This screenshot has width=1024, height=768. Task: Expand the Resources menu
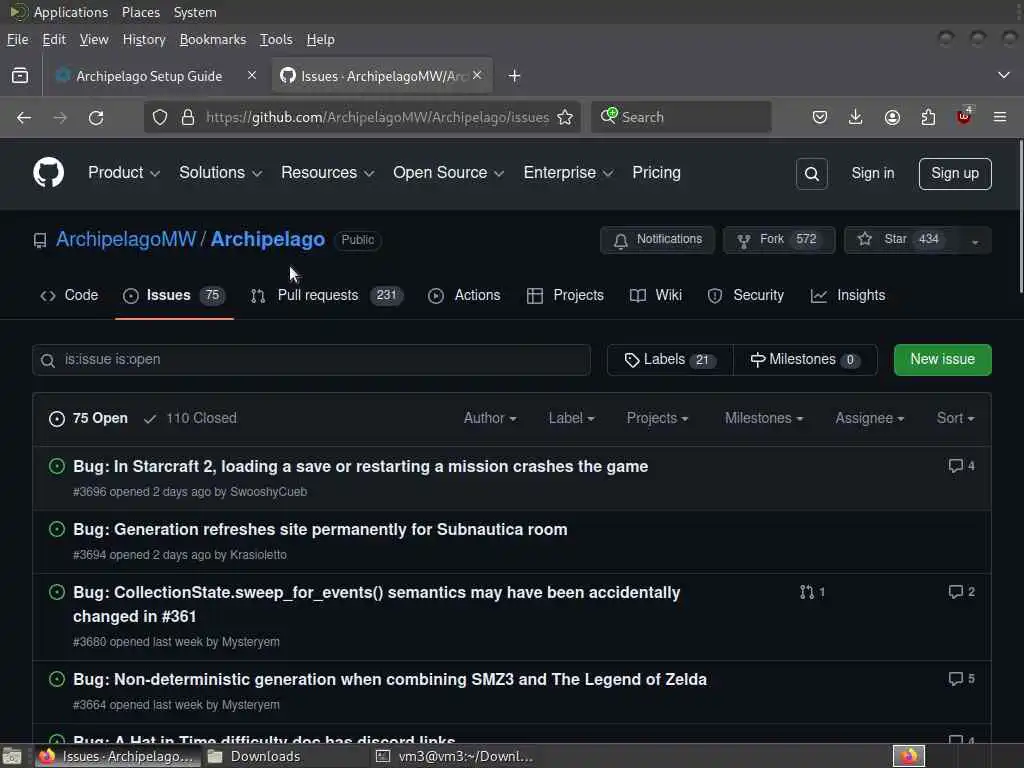tap(327, 173)
